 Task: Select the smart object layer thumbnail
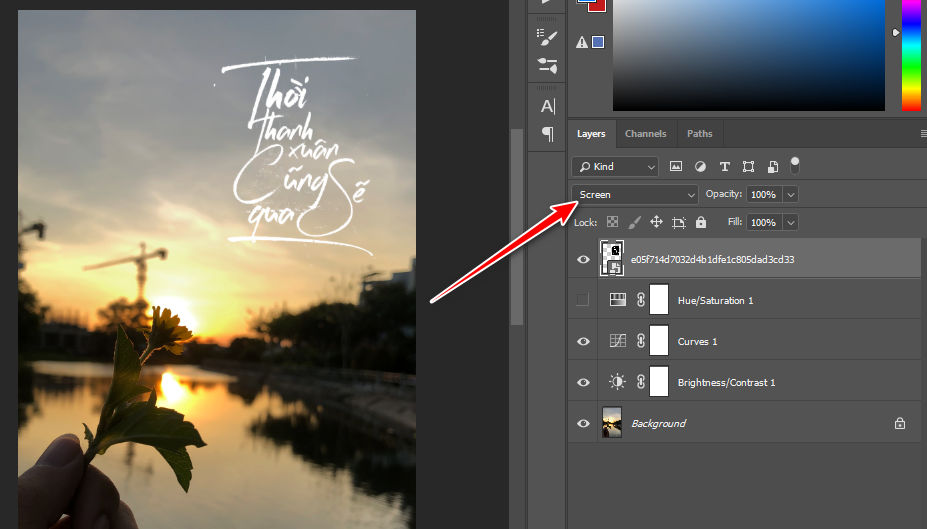click(612, 258)
